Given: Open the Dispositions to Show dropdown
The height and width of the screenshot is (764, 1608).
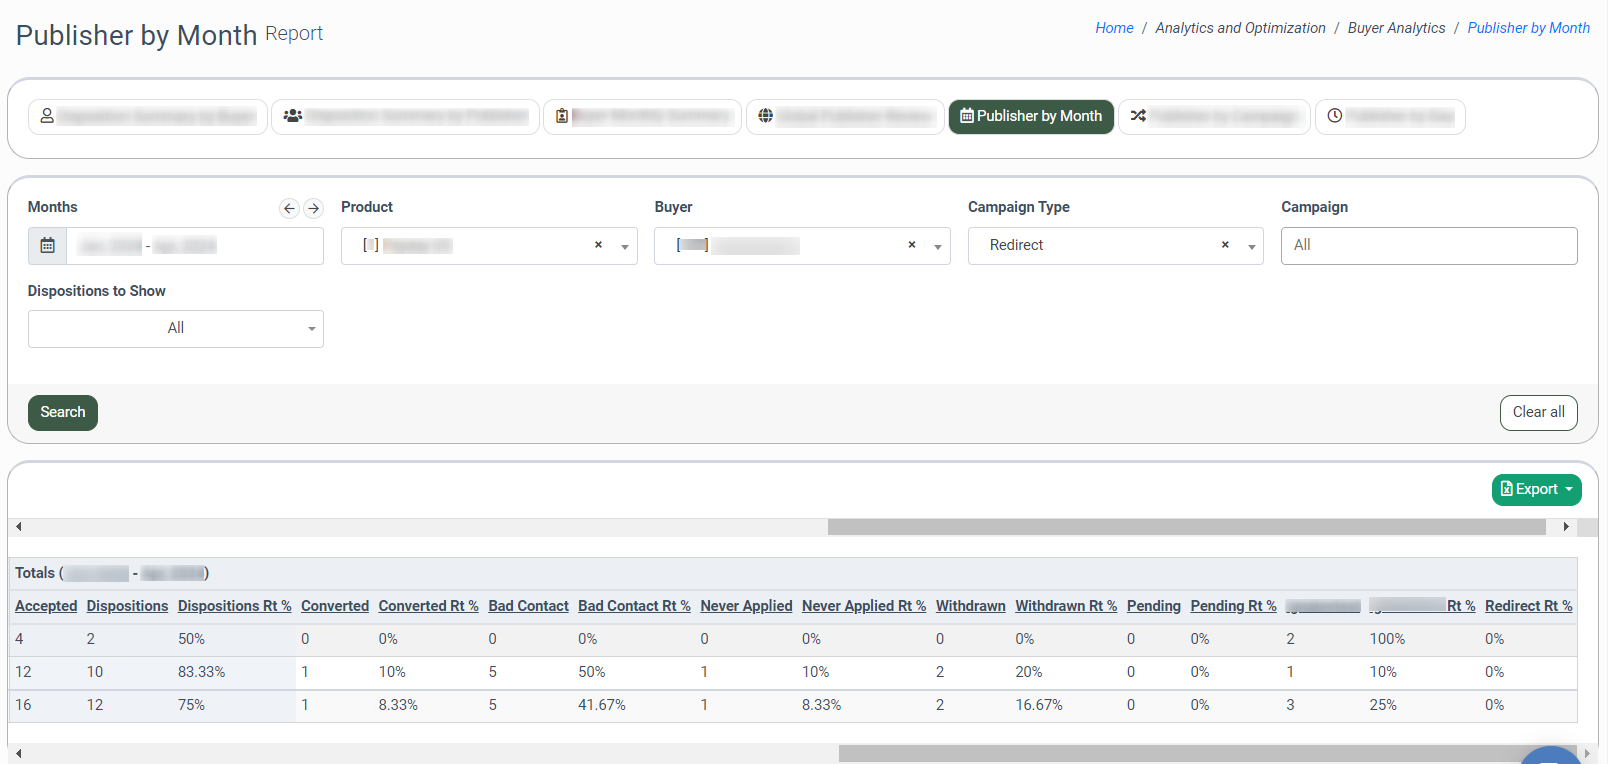Looking at the screenshot, I should [x=176, y=329].
